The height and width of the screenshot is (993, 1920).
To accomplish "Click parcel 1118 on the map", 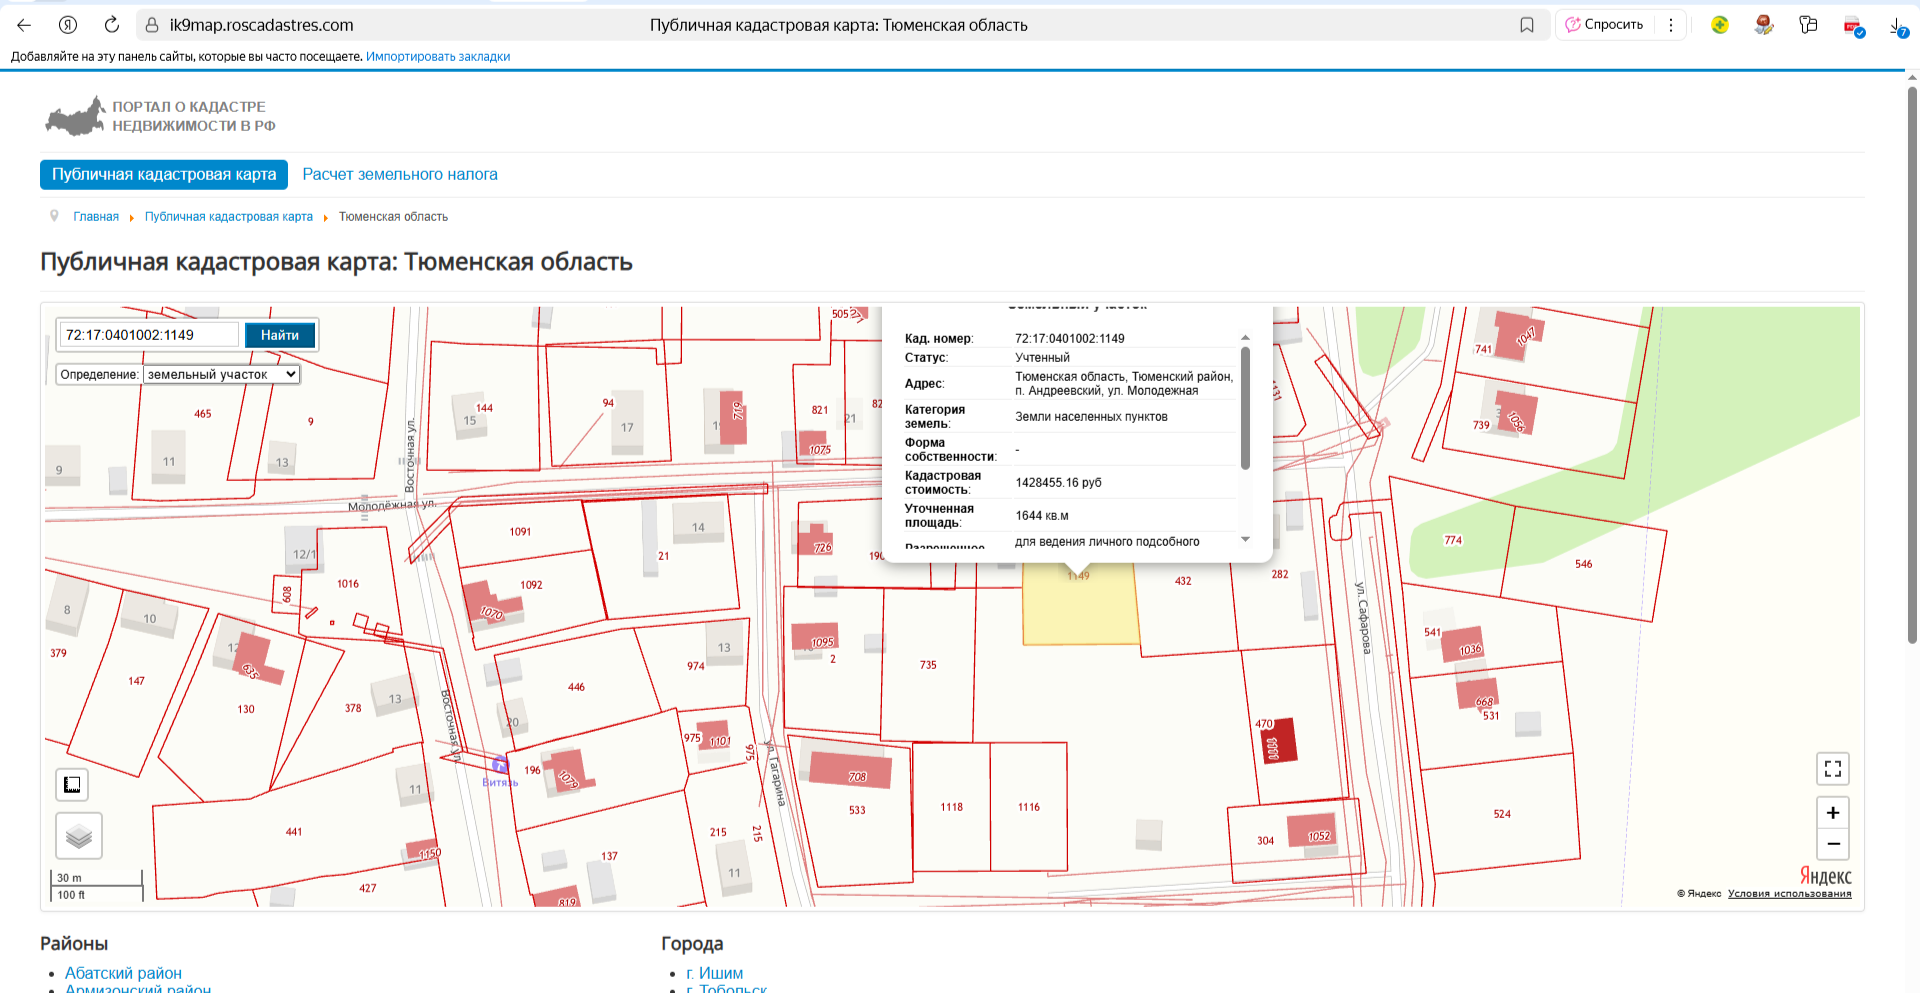I will (951, 807).
